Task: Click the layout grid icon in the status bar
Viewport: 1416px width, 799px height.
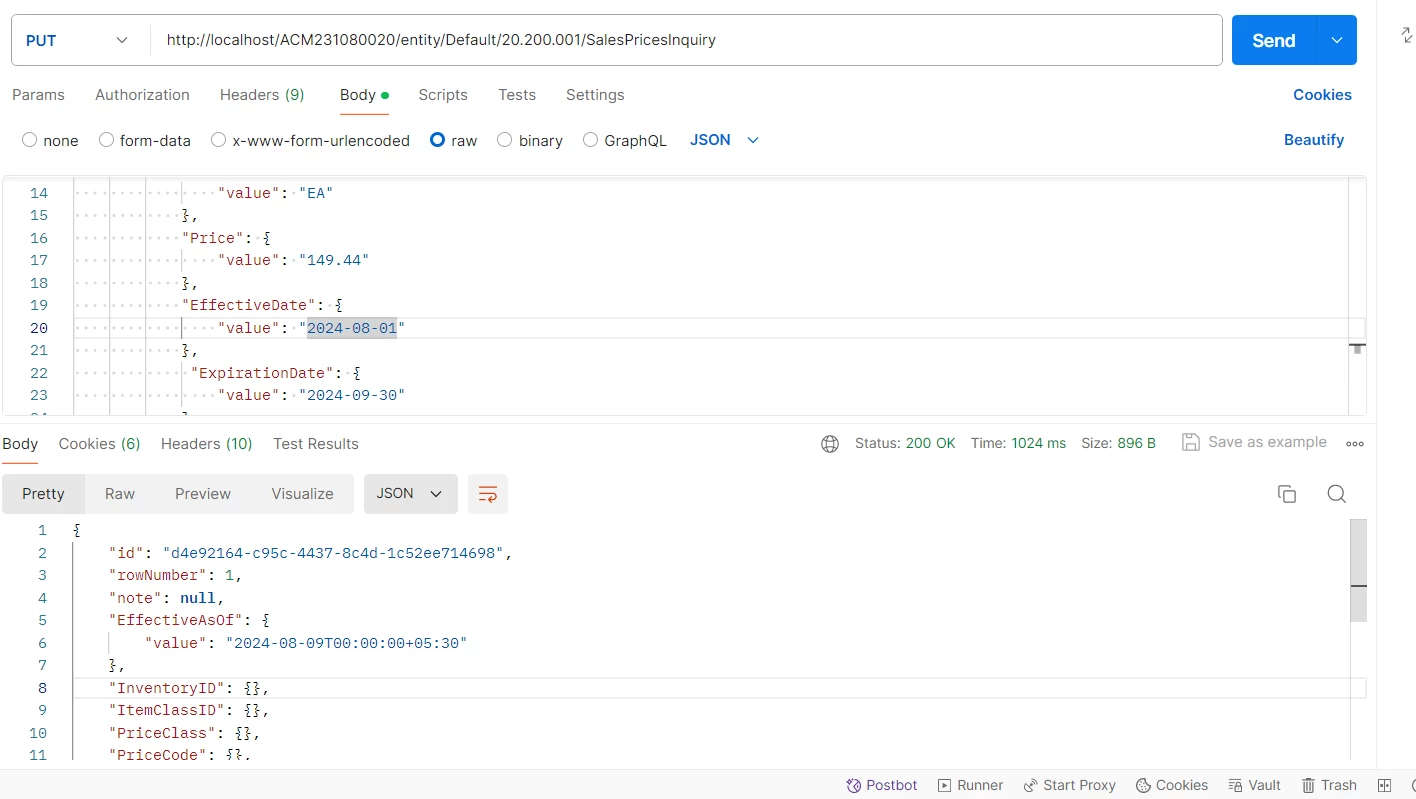Action: (1385, 785)
